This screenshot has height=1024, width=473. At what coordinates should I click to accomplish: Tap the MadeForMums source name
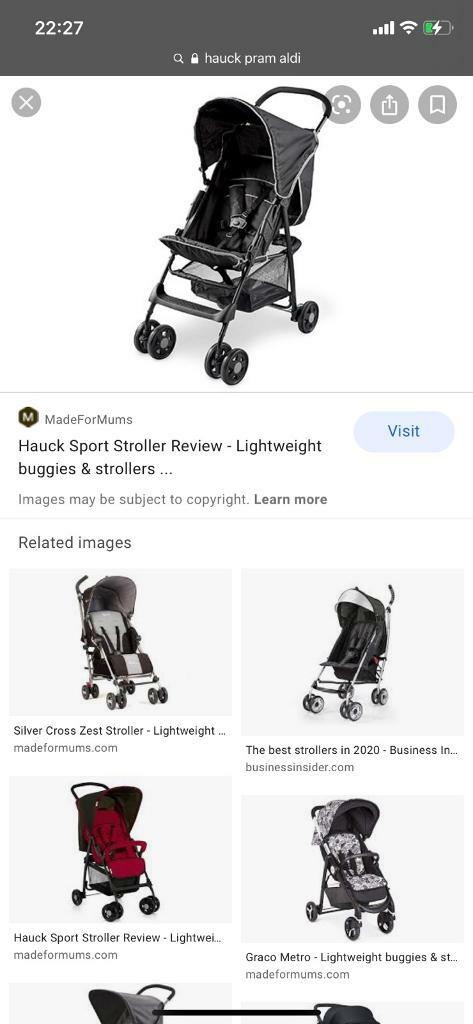pyautogui.click(x=88, y=419)
